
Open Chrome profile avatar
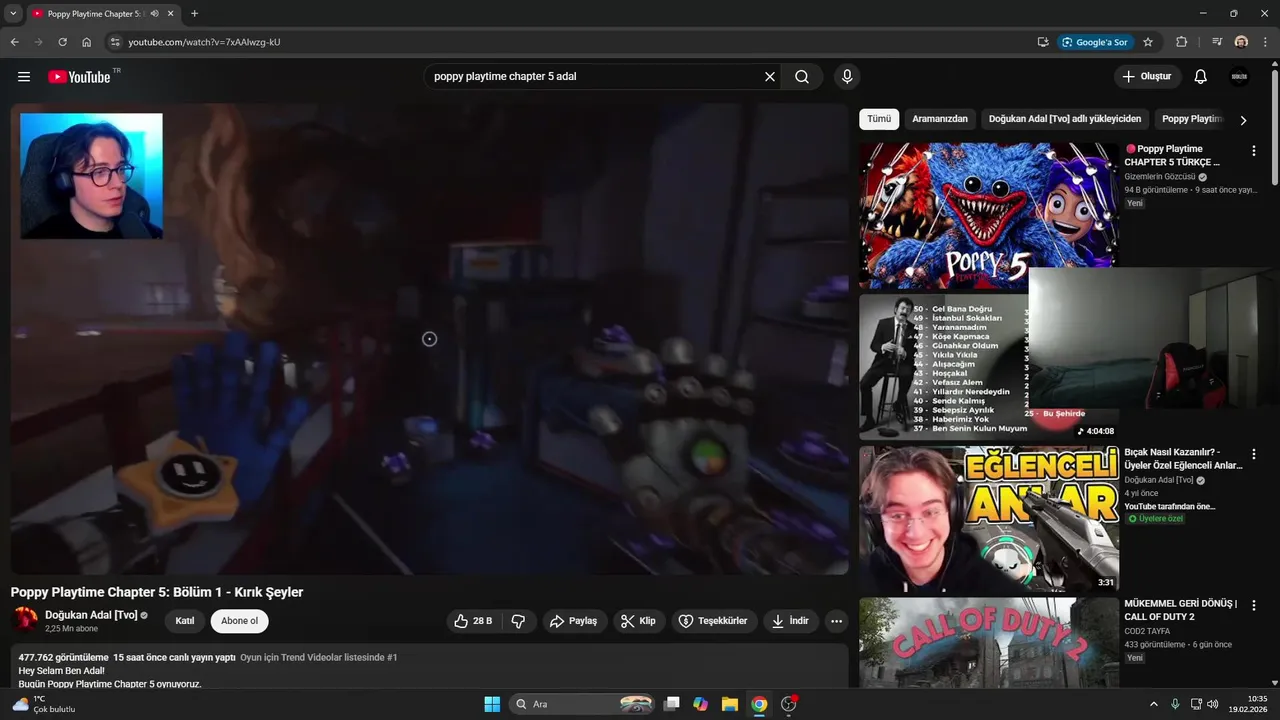pos(1241,42)
